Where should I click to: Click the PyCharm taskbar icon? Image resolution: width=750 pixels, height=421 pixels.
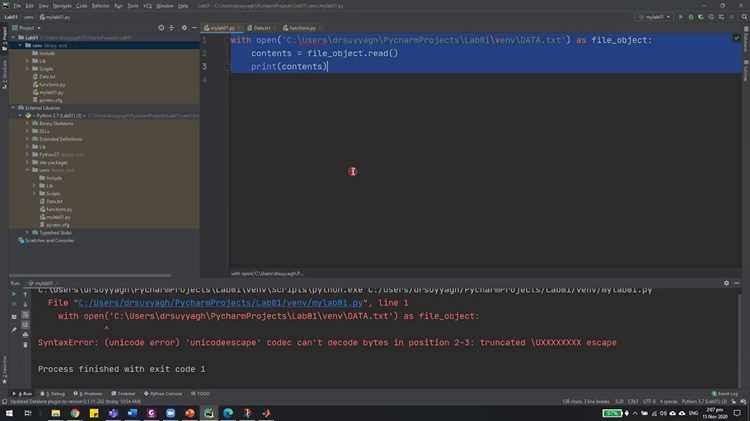tap(209, 413)
